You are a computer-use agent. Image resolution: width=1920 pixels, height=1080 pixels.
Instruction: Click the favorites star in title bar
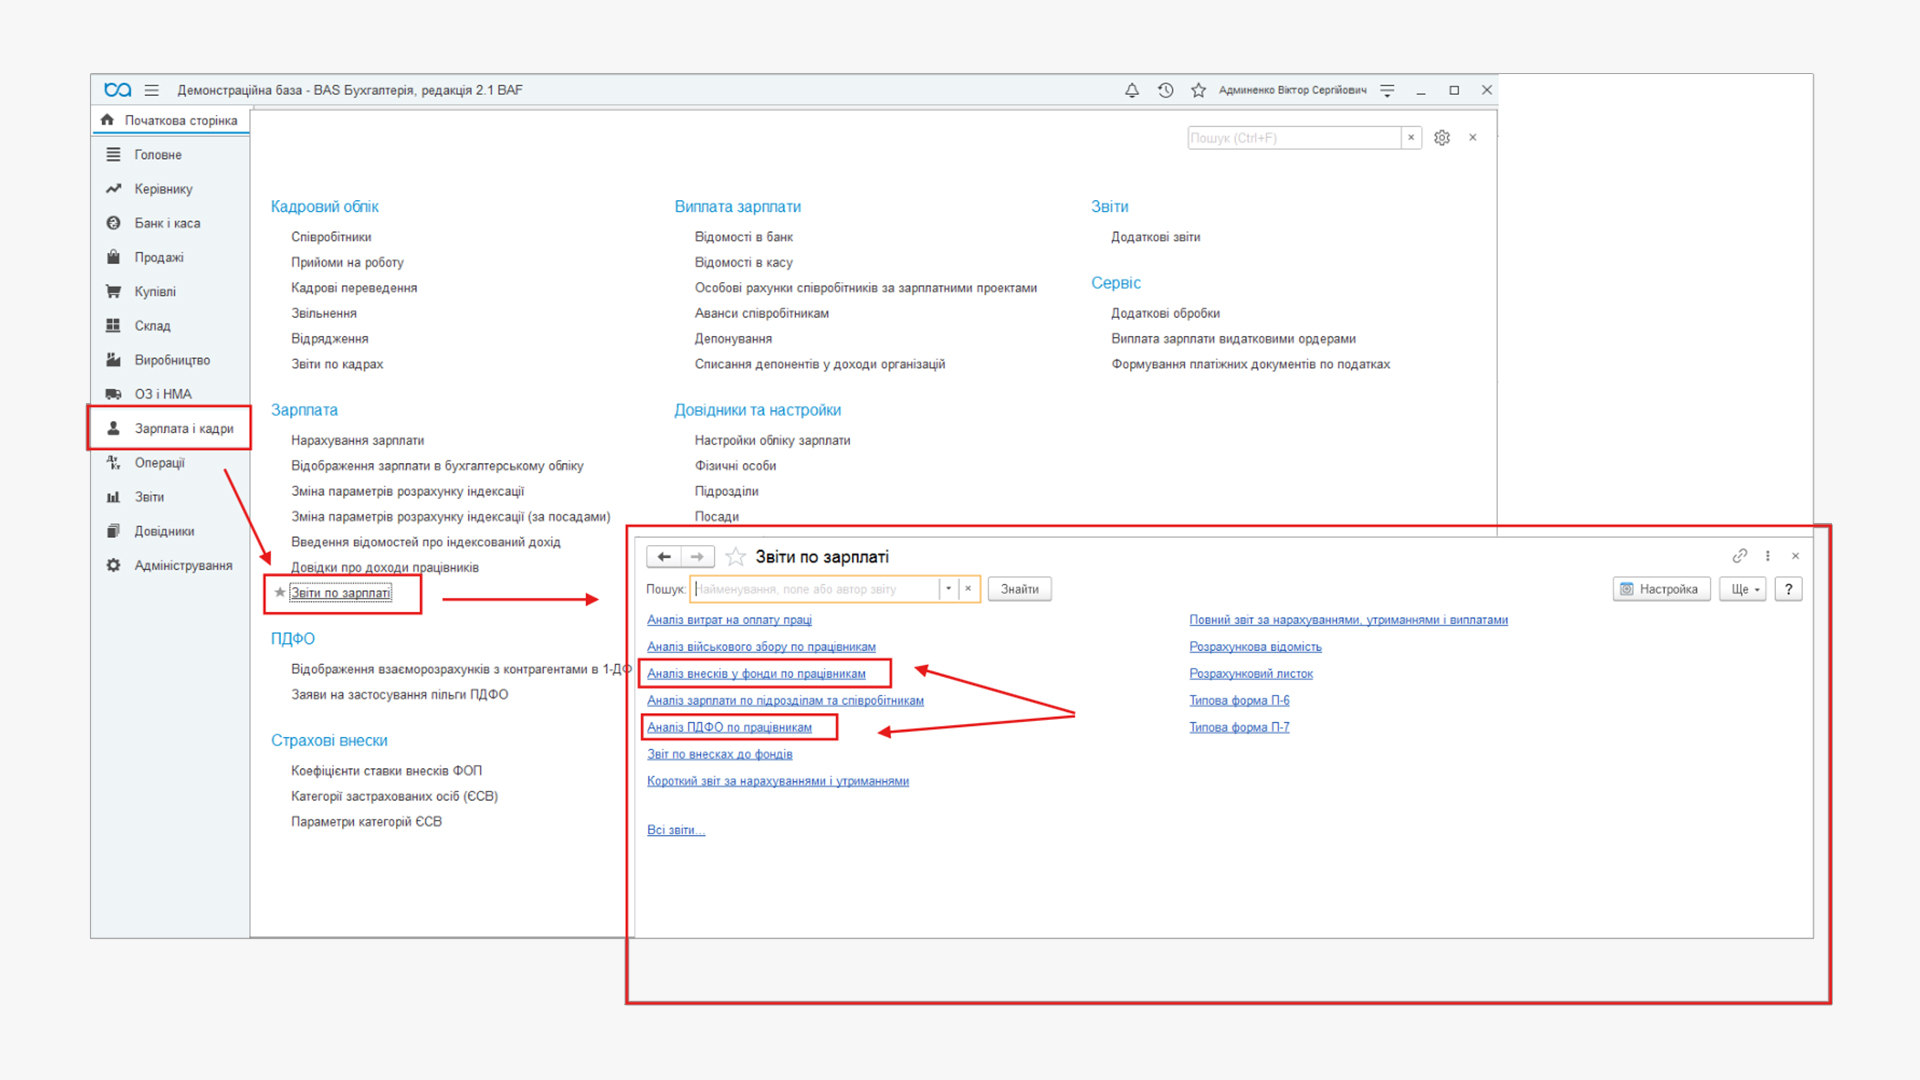tap(1198, 90)
